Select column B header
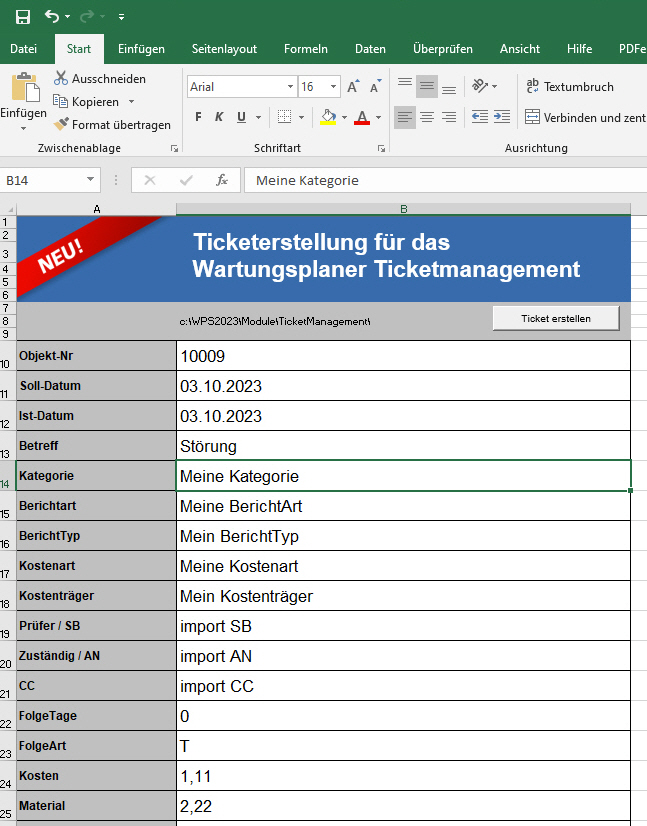Image resolution: width=647 pixels, height=826 pixels. pyautogui.click(x=404, y=209)
